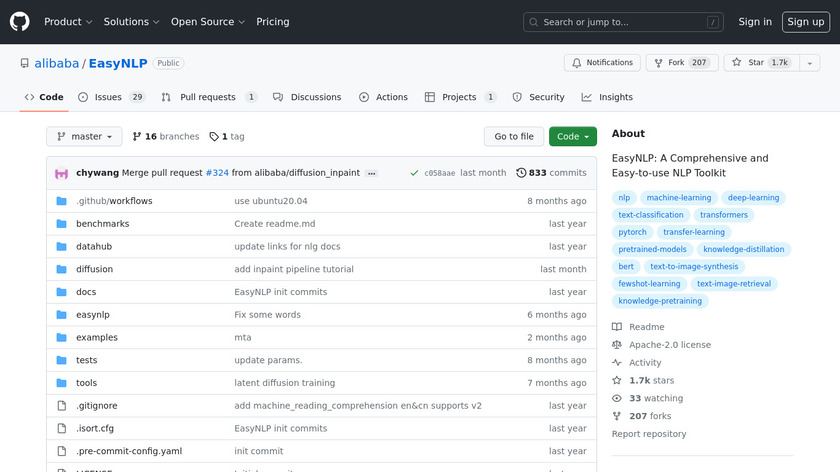
Task: Click the Star icon in Star button
Action: tap(737, 63)
